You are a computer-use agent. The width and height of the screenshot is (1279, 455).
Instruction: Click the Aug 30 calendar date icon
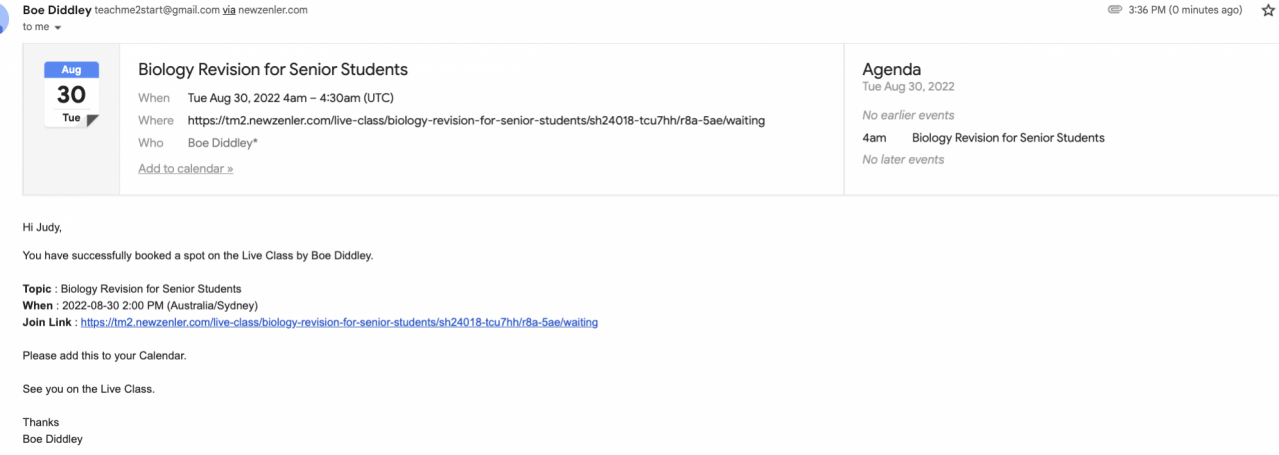tap(71, 95)
